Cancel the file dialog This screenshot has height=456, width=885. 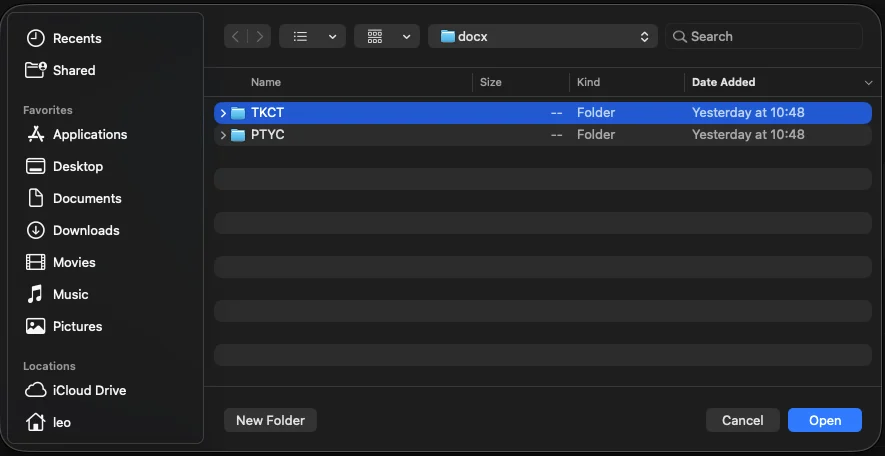(x=743, y=420)
